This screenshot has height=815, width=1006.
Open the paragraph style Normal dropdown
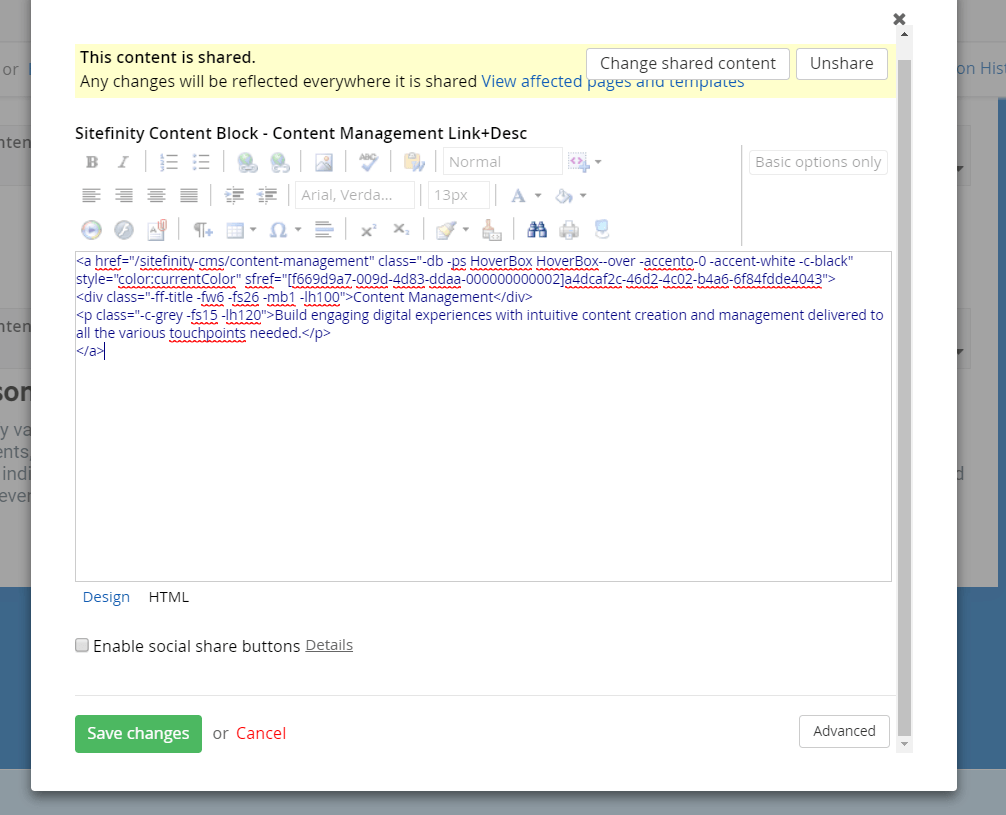[502, 162]
